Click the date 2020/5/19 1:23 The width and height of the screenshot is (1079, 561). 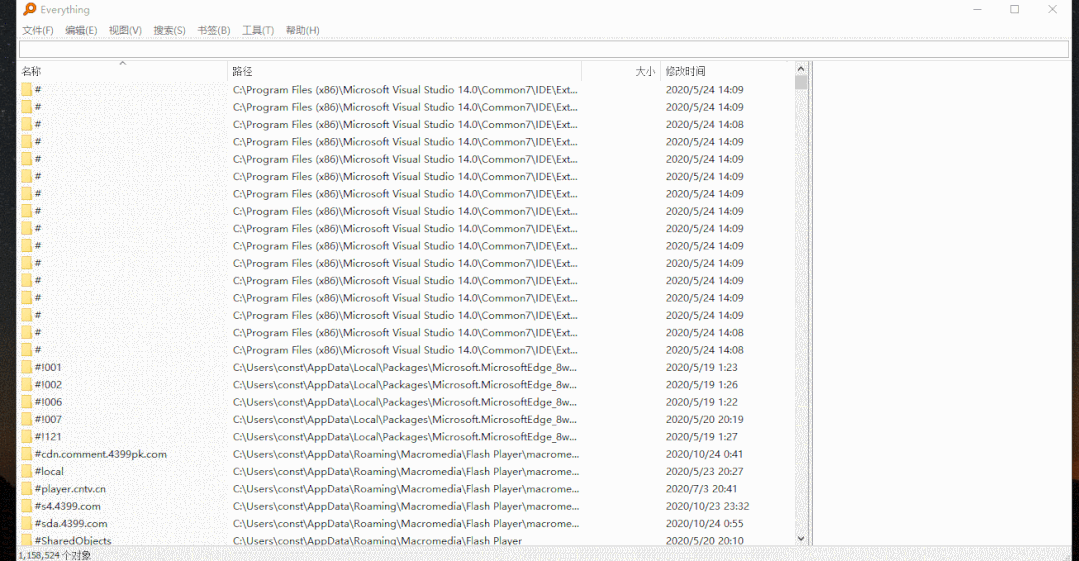coord(701,368)
